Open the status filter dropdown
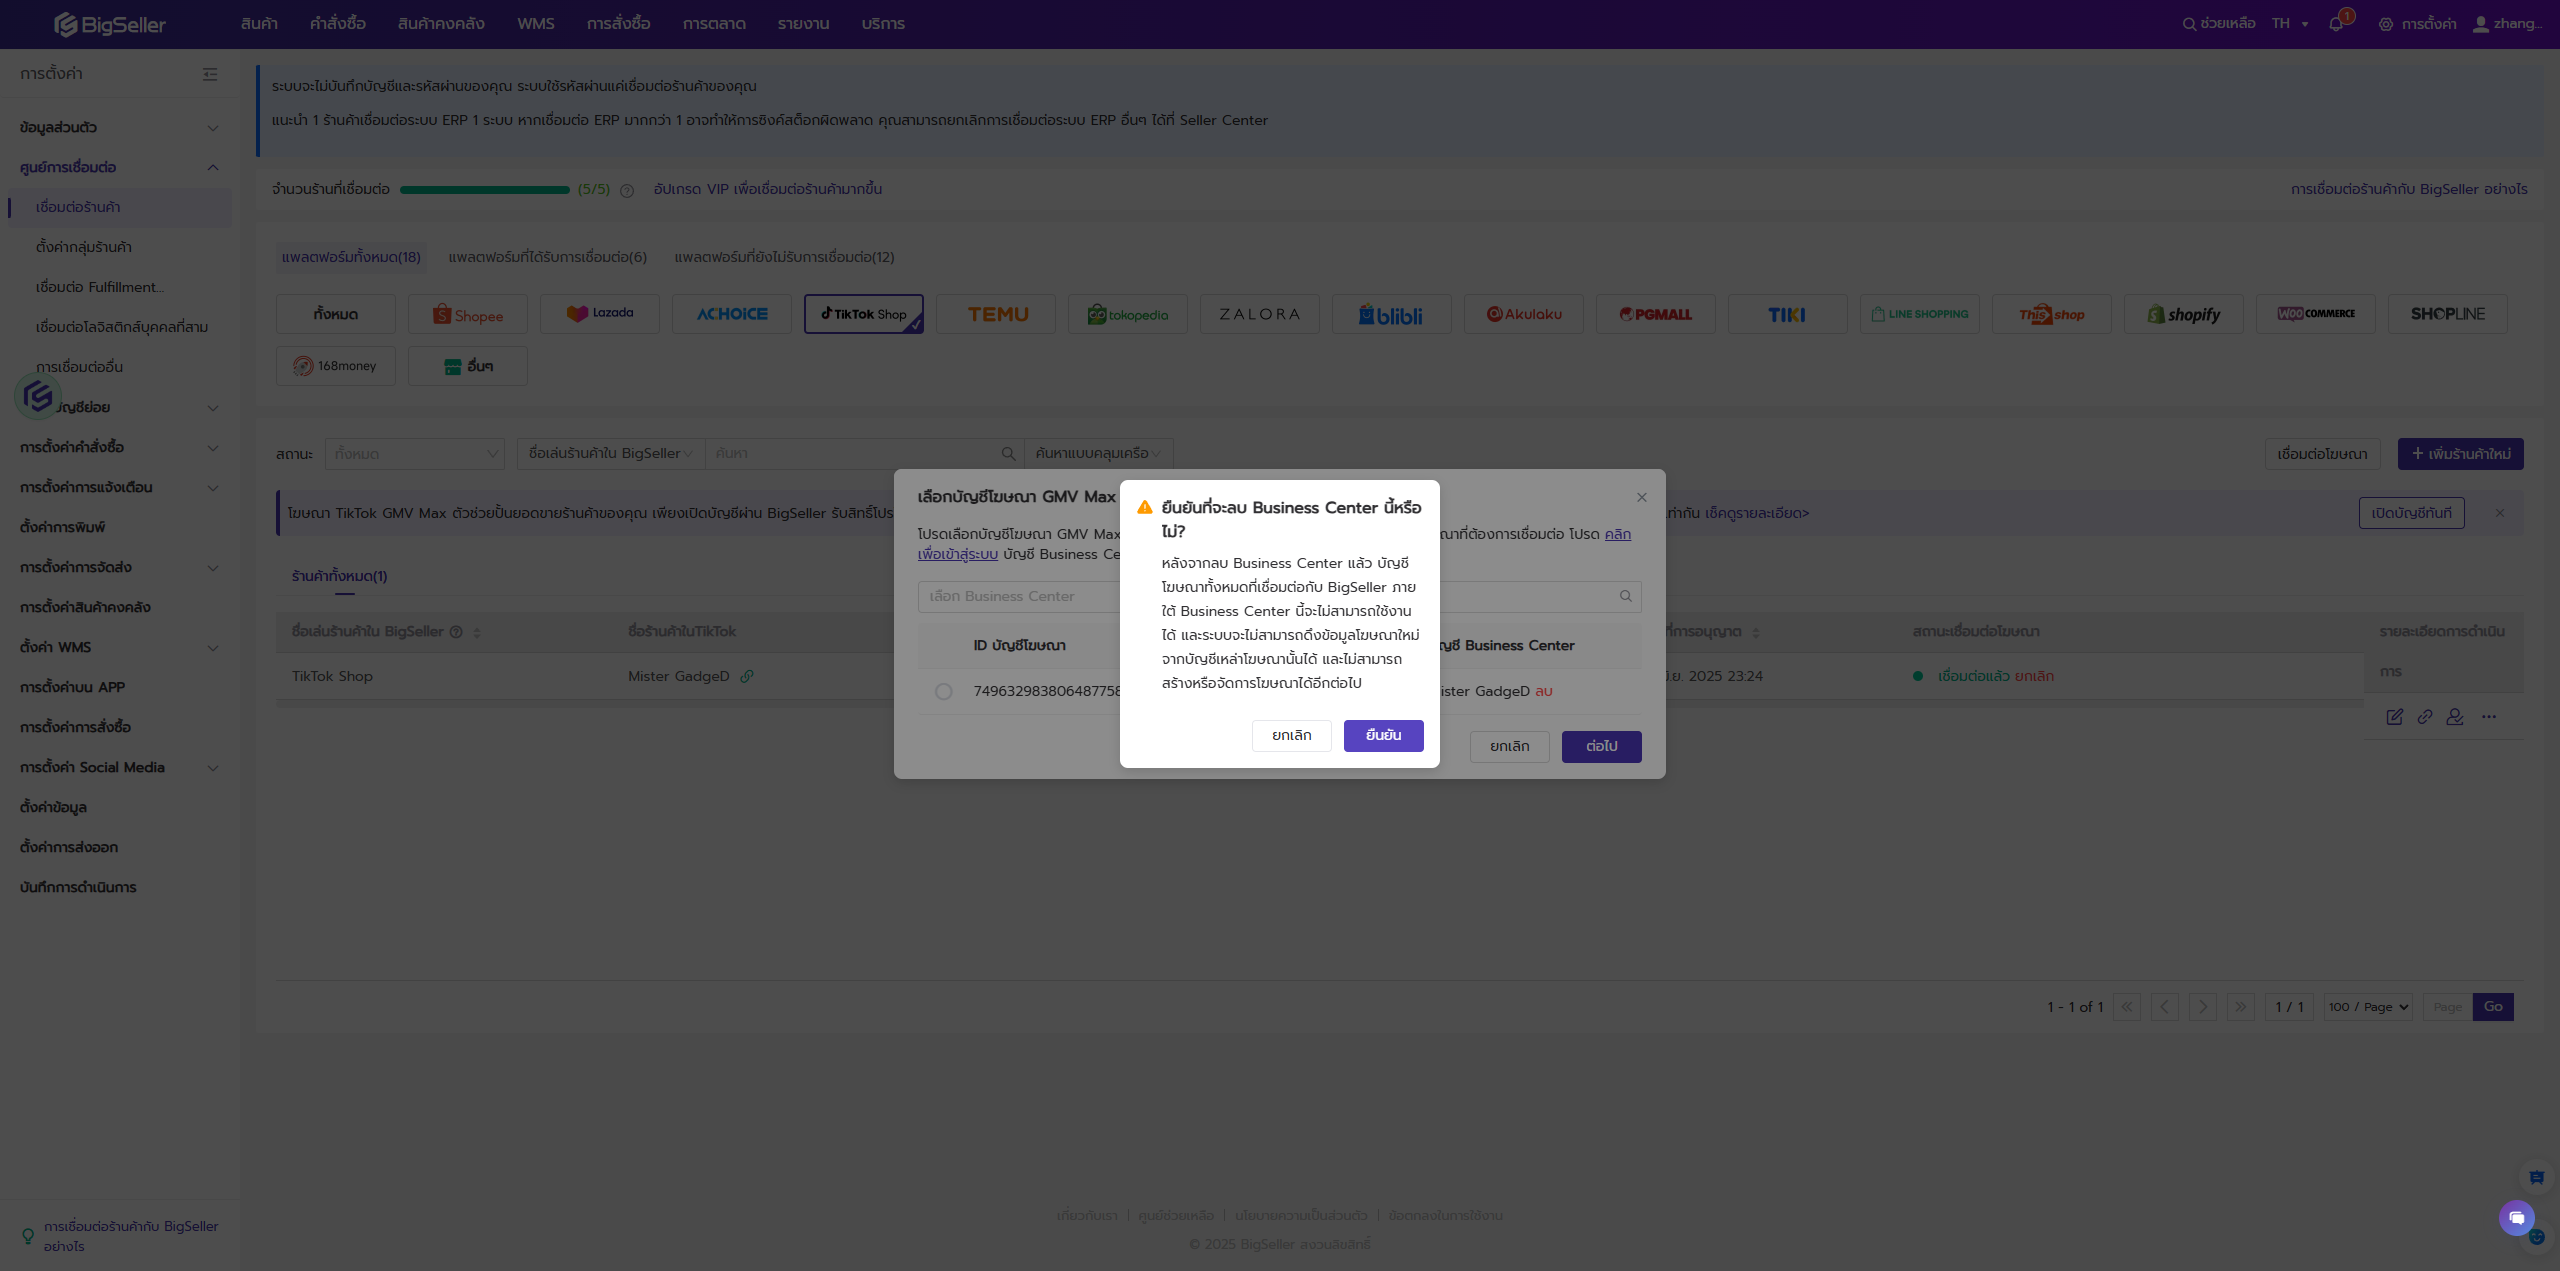Viewport: 2560px width, 1271px height. [x=414, y=454]
